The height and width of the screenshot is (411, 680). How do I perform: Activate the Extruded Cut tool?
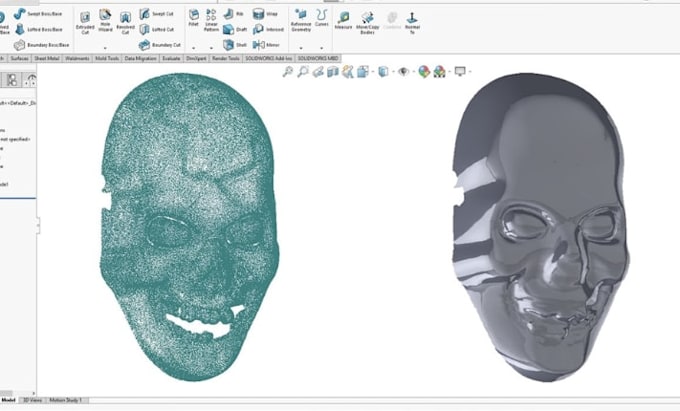(x=85, y=23)
